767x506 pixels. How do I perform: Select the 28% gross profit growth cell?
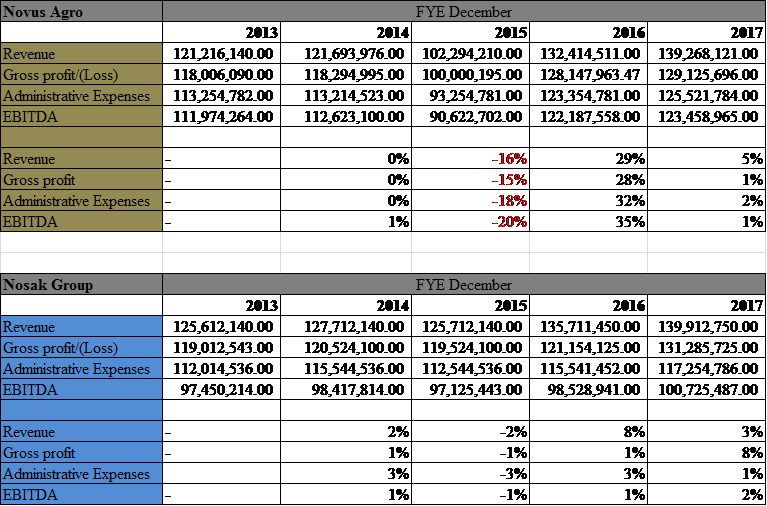[588, 180]
